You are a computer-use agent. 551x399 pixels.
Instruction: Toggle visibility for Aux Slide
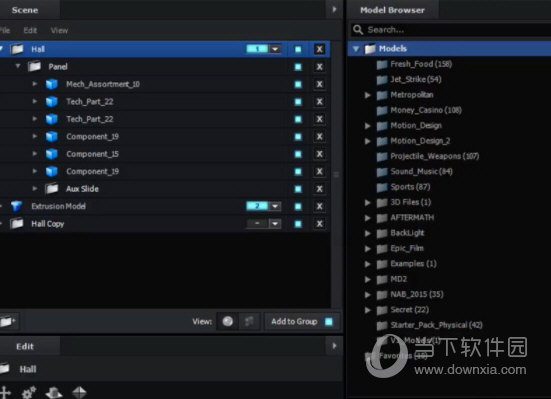point(298,189)
